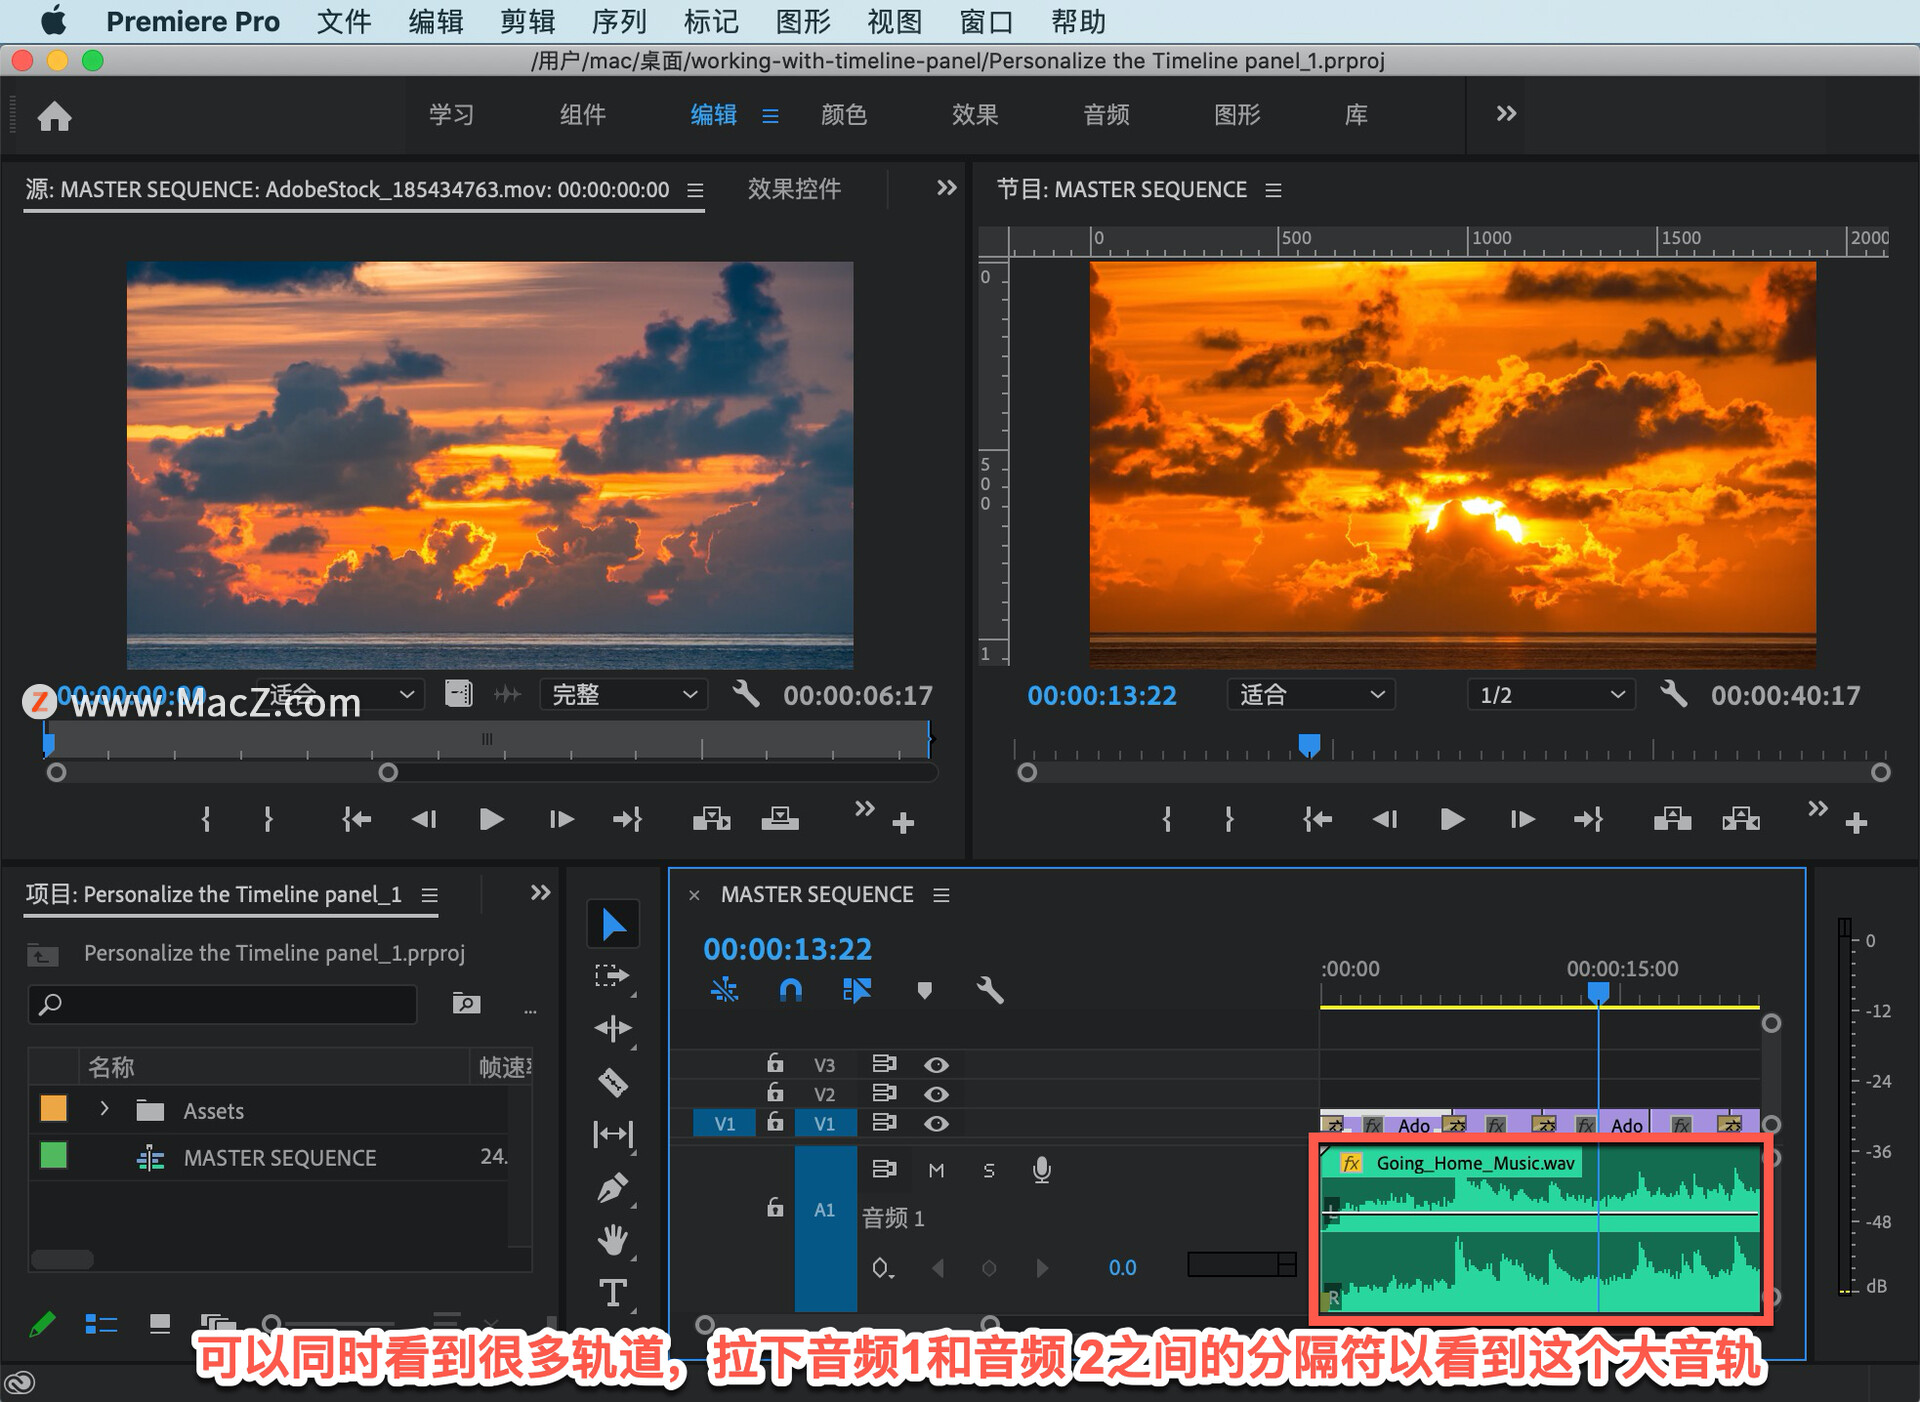Open the 序列 menu in menu bar

click(619, 21)
